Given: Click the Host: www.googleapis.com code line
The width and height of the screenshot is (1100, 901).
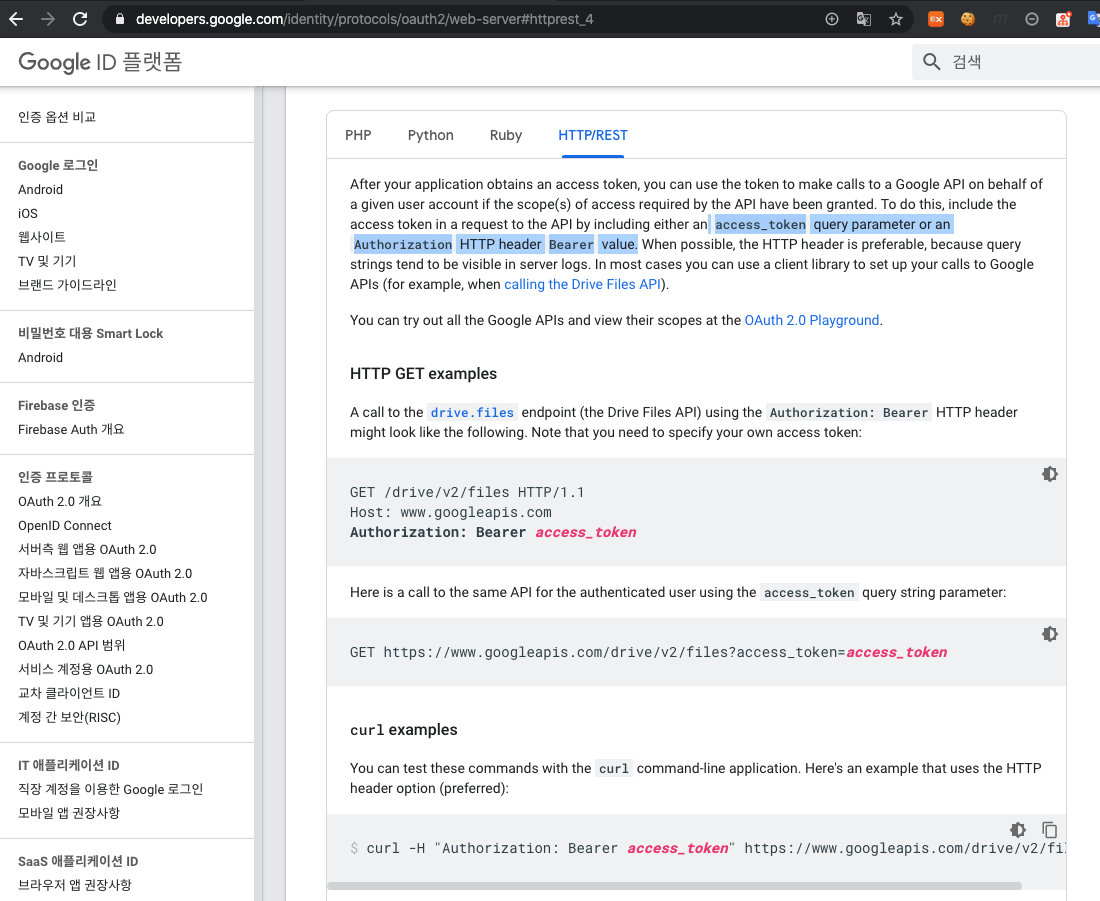Looking at the screenshot, I should (450, 512).
